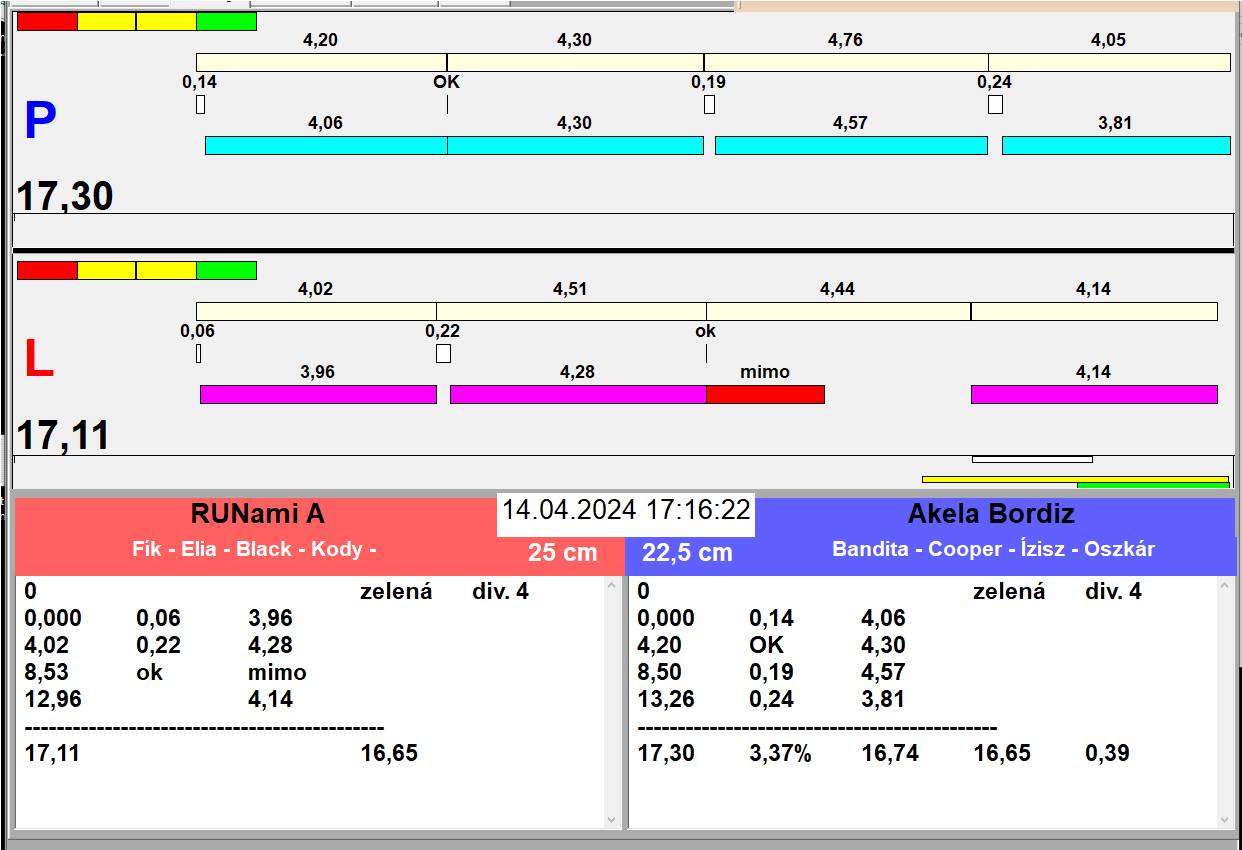Click lane P total time 17,30

pyautogui.click(x=65, y=197)
